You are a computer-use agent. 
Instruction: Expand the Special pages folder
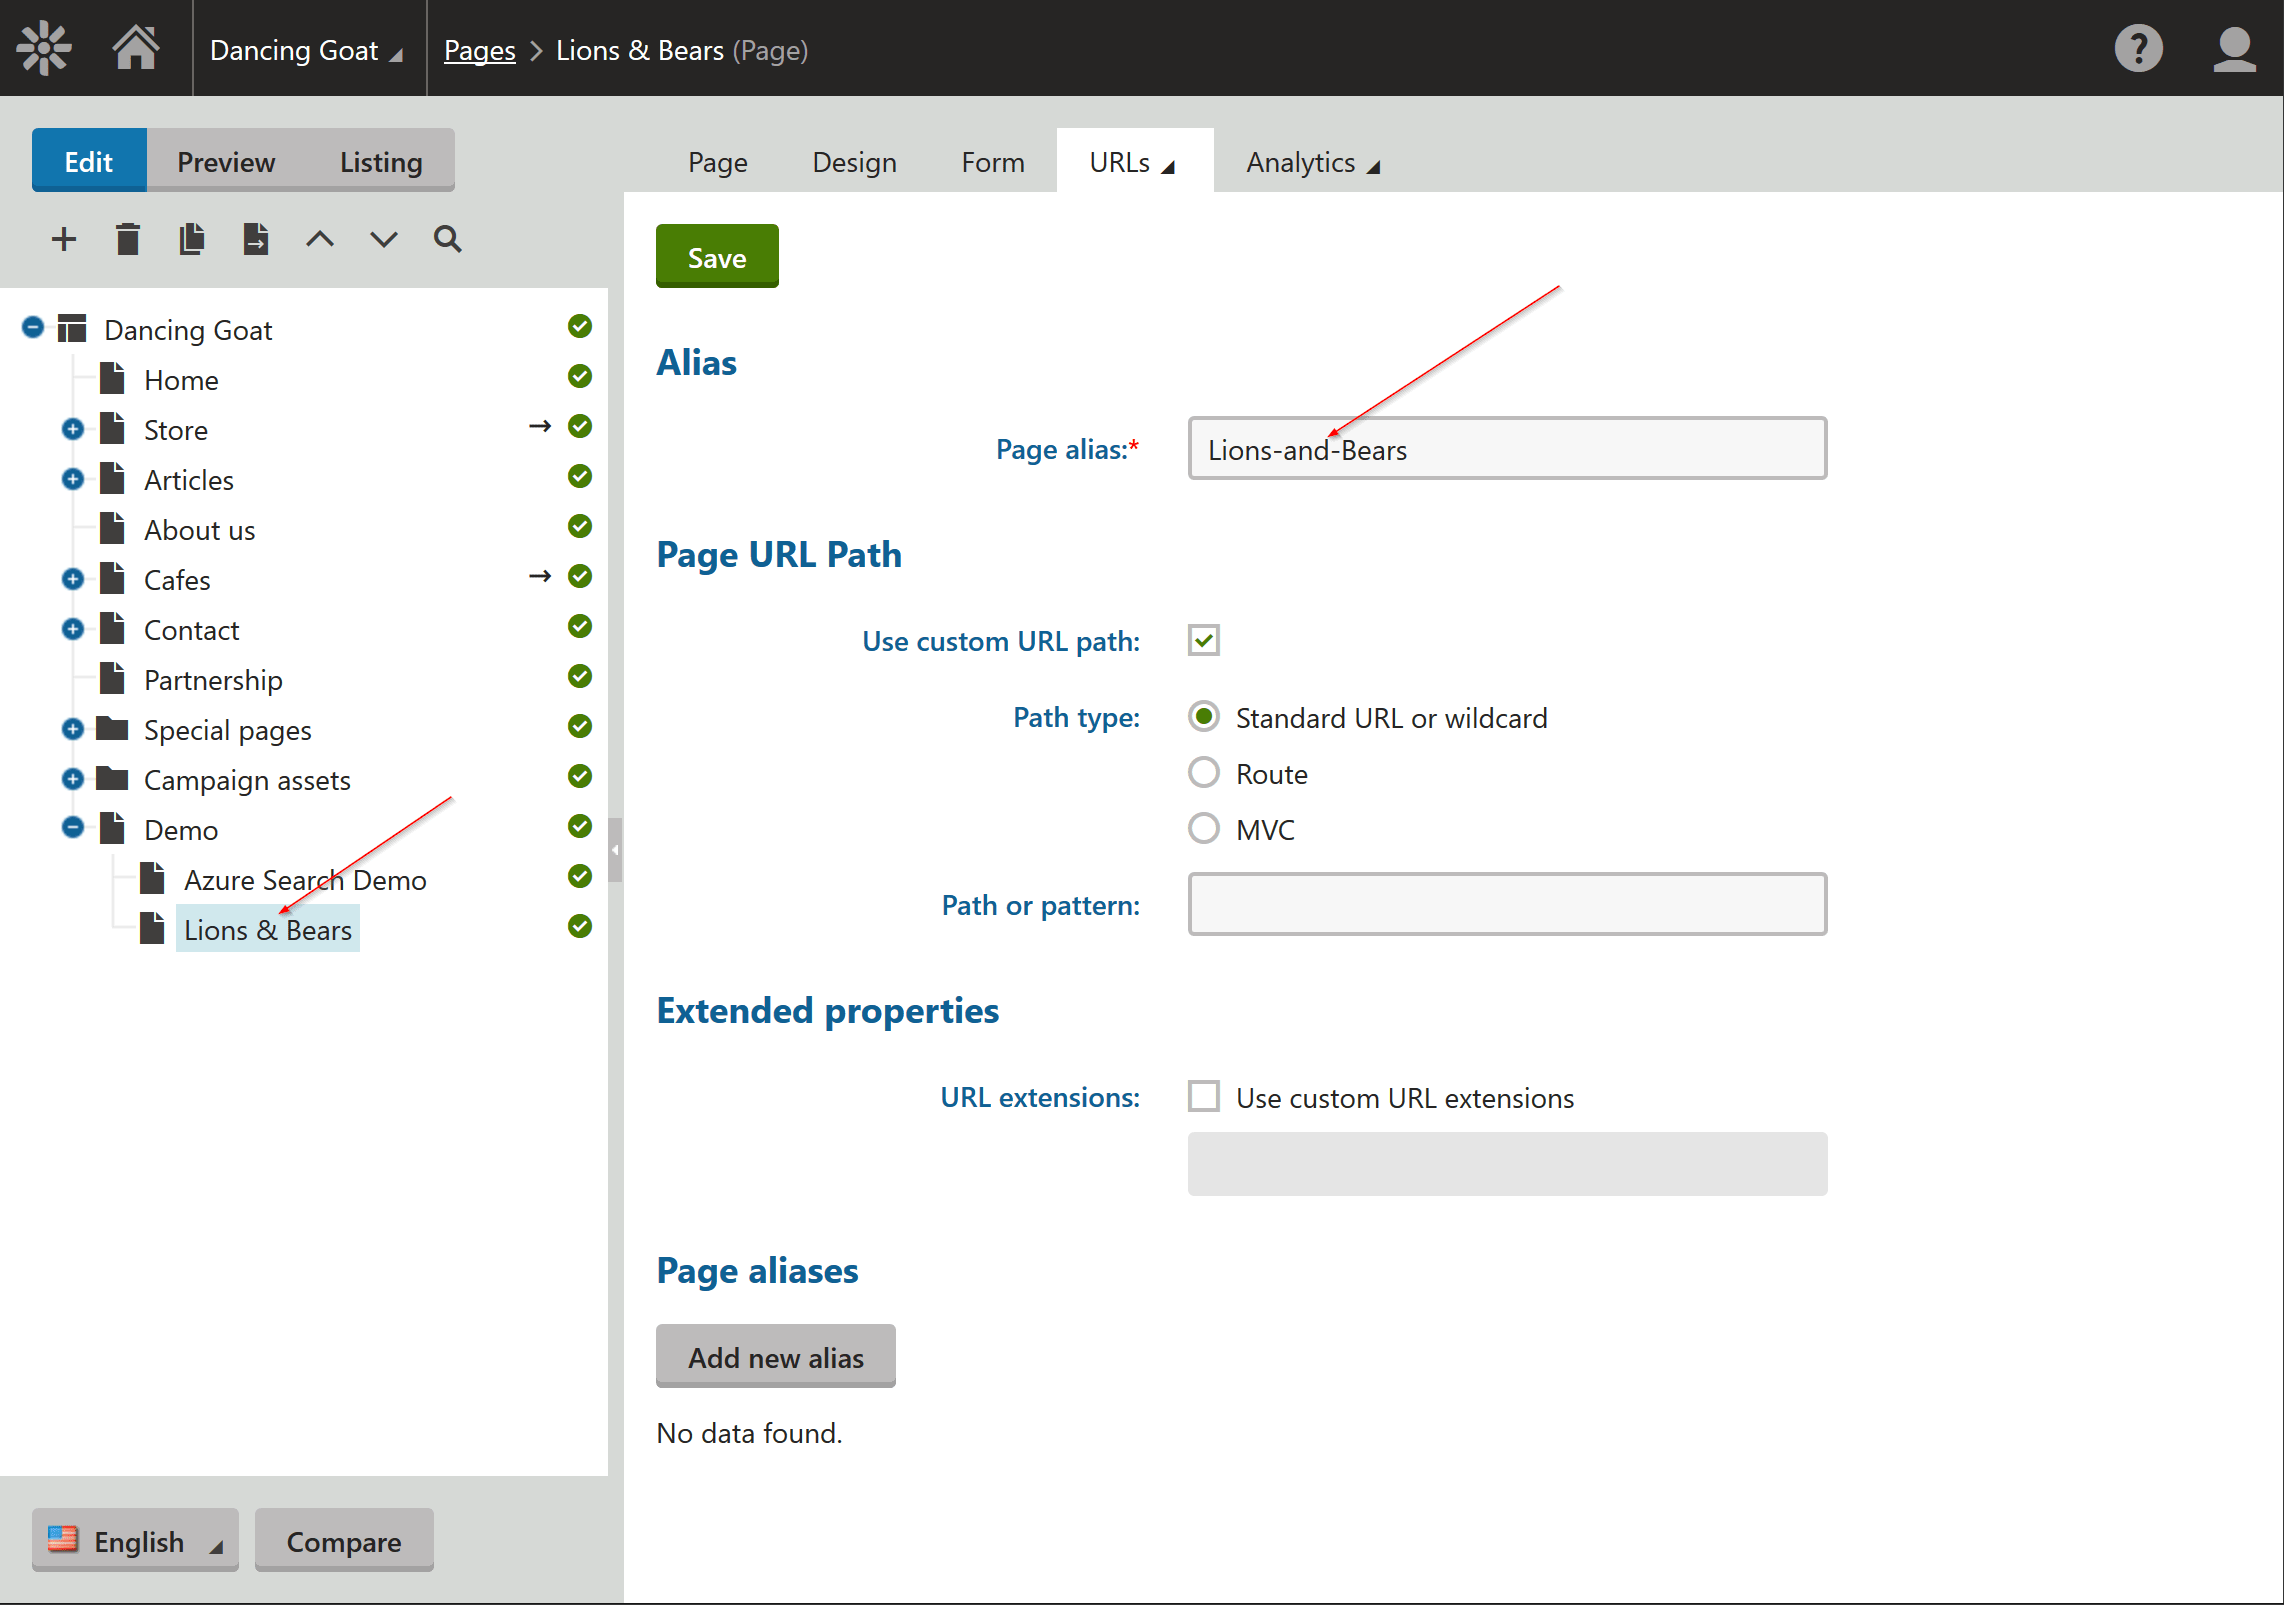(72, 729)
